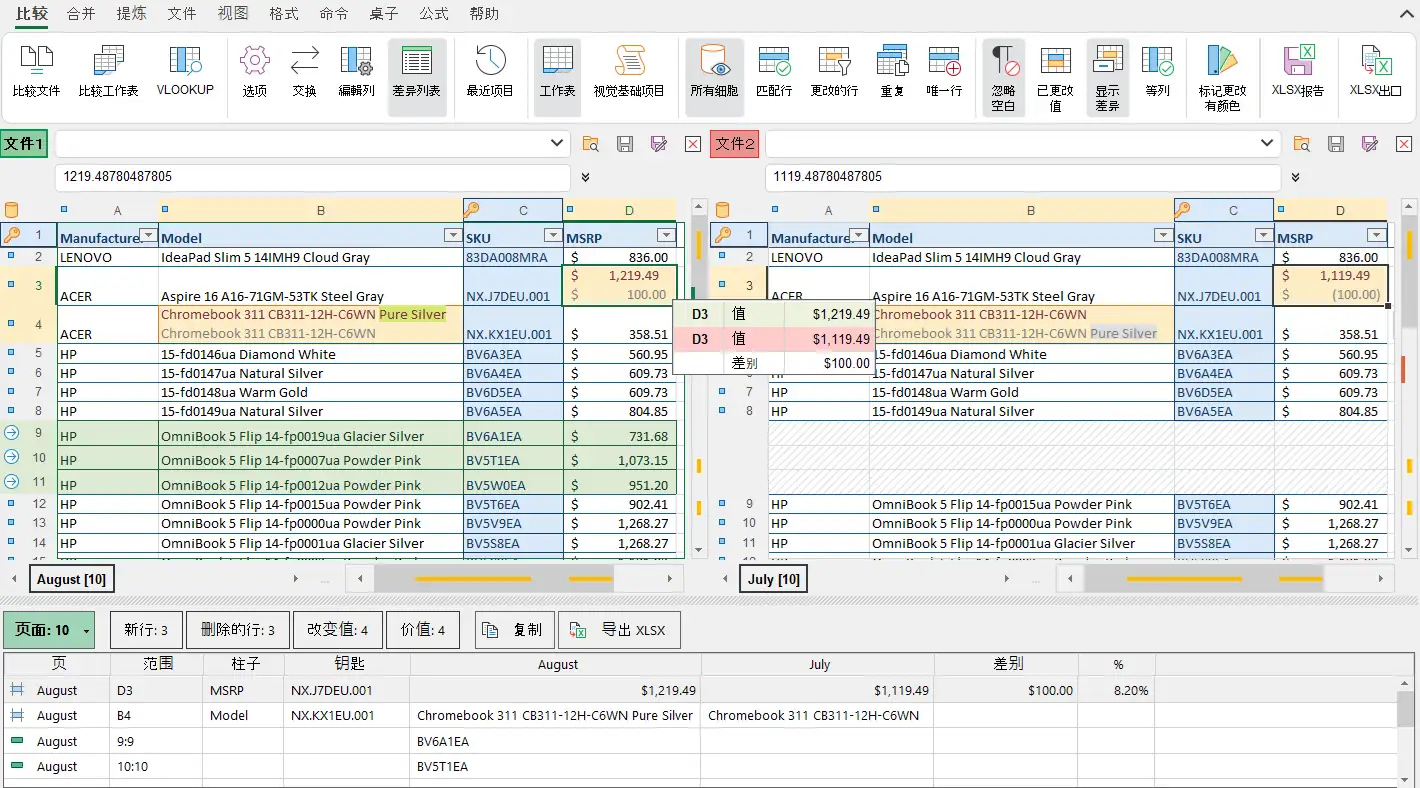Click row 9 arrow marker in left sheet
Image resolution: width=1420 pixels, height=788 pixels.
pos(12,433)
